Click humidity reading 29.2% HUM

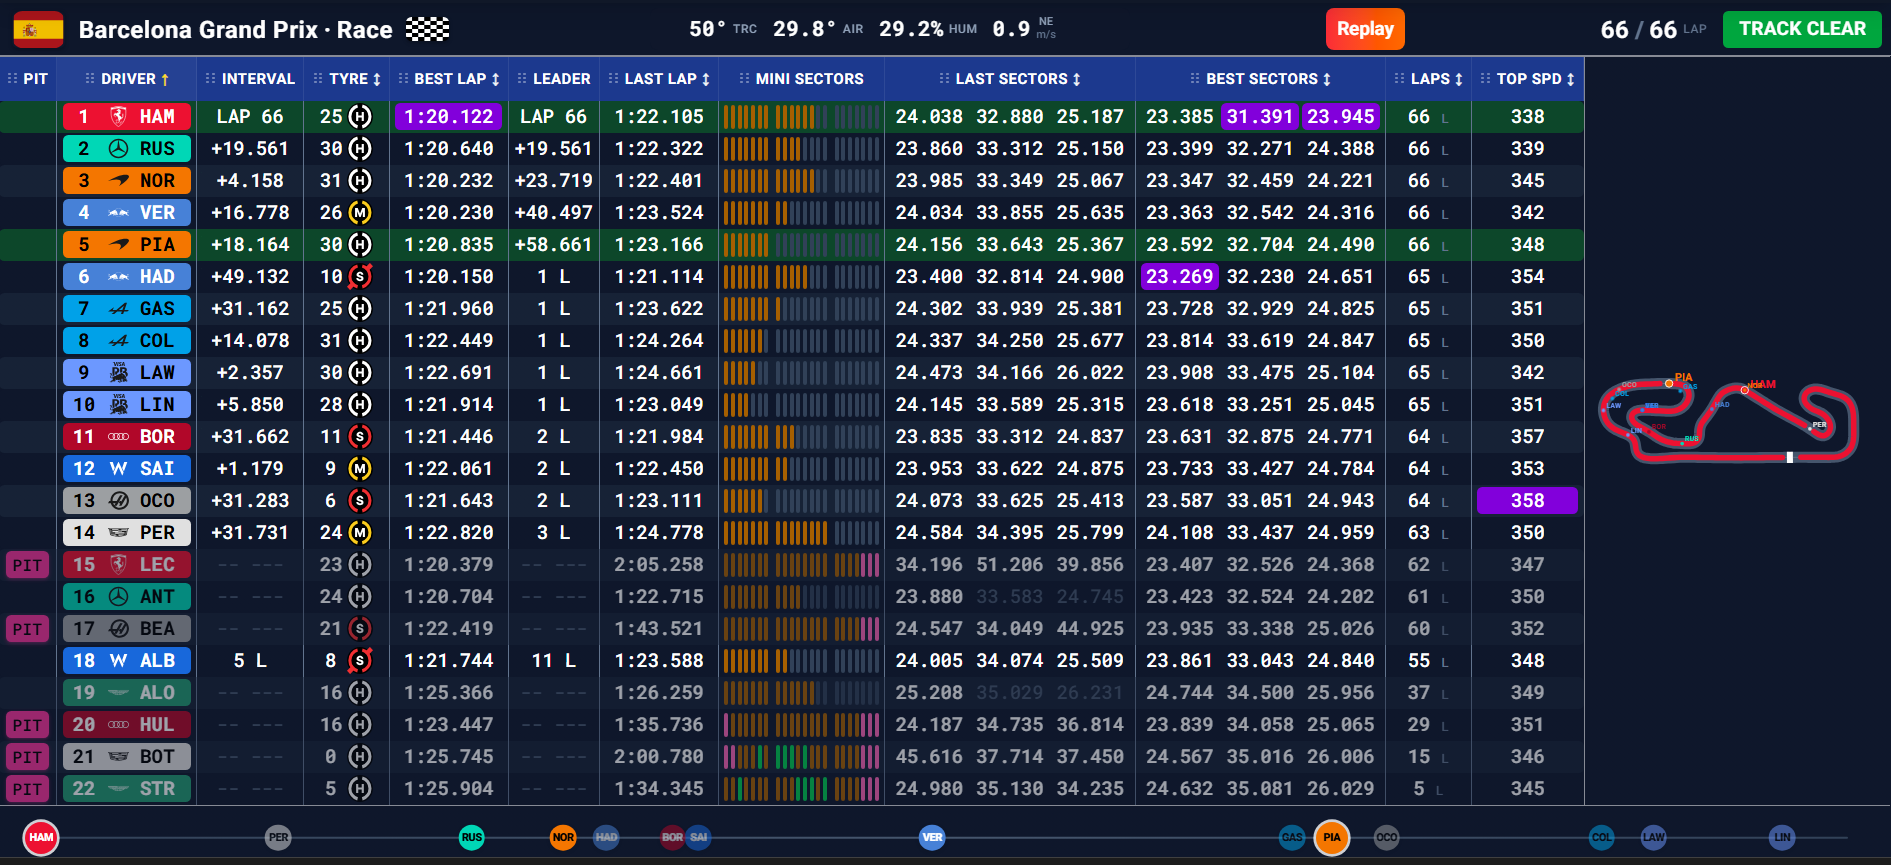[x=927, y=29]
